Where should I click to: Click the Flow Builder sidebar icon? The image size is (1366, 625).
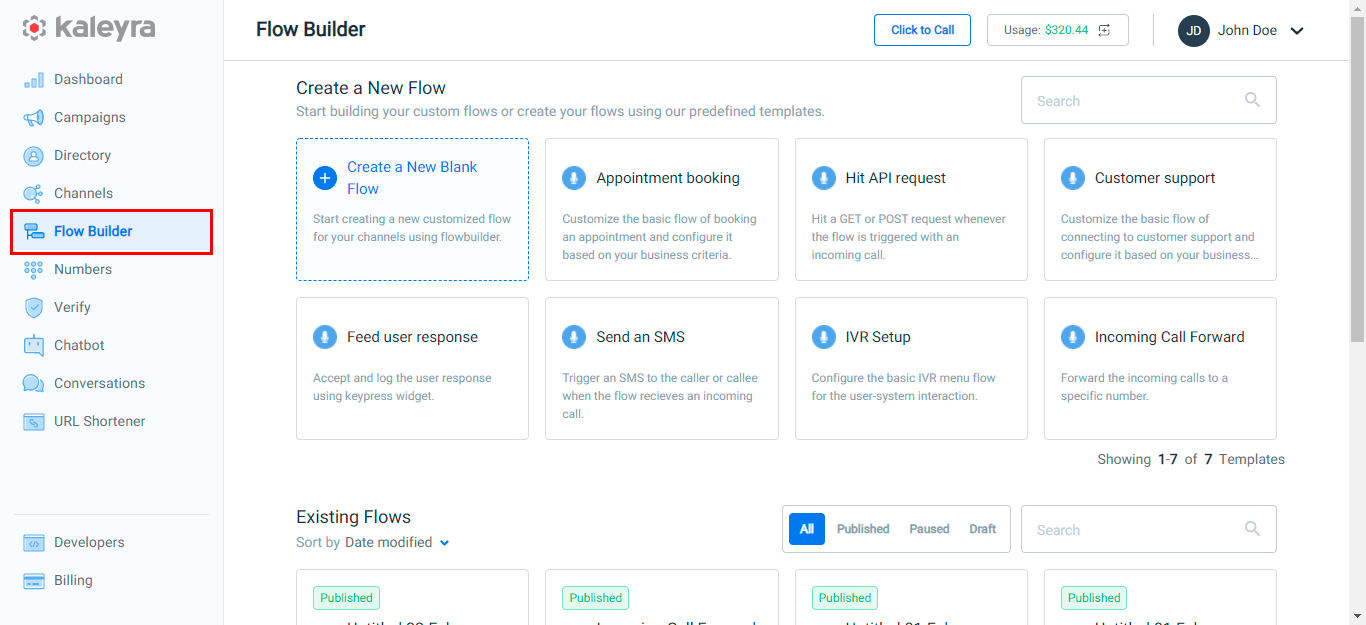pos(34,232)
